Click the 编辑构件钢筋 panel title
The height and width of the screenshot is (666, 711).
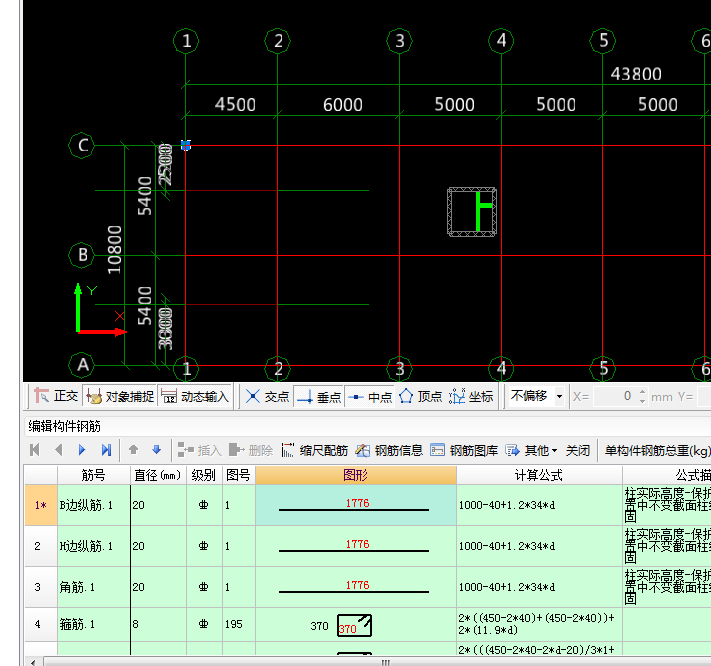(x=64, y=426)
